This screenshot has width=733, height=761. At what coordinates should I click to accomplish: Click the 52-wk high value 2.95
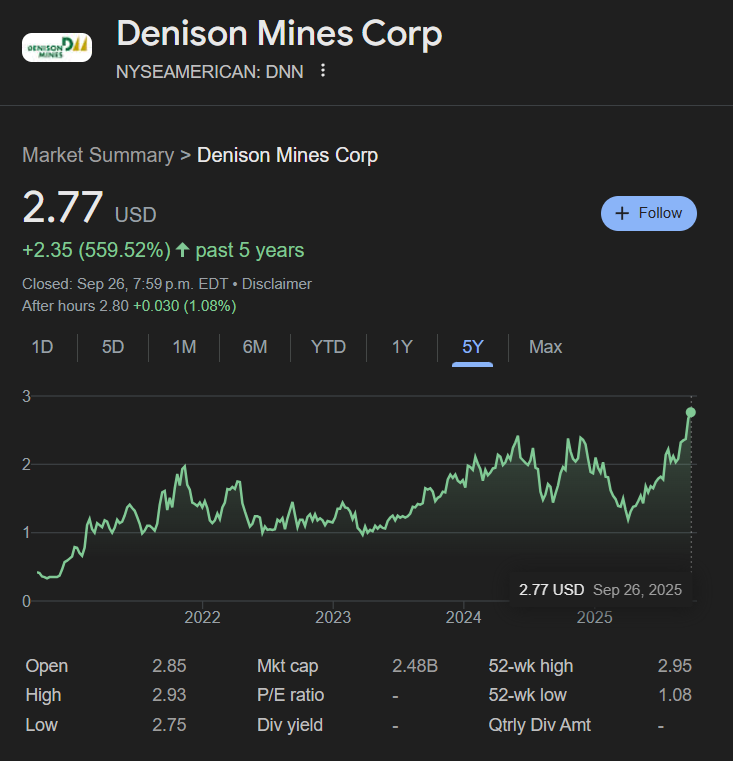point(674,666)
